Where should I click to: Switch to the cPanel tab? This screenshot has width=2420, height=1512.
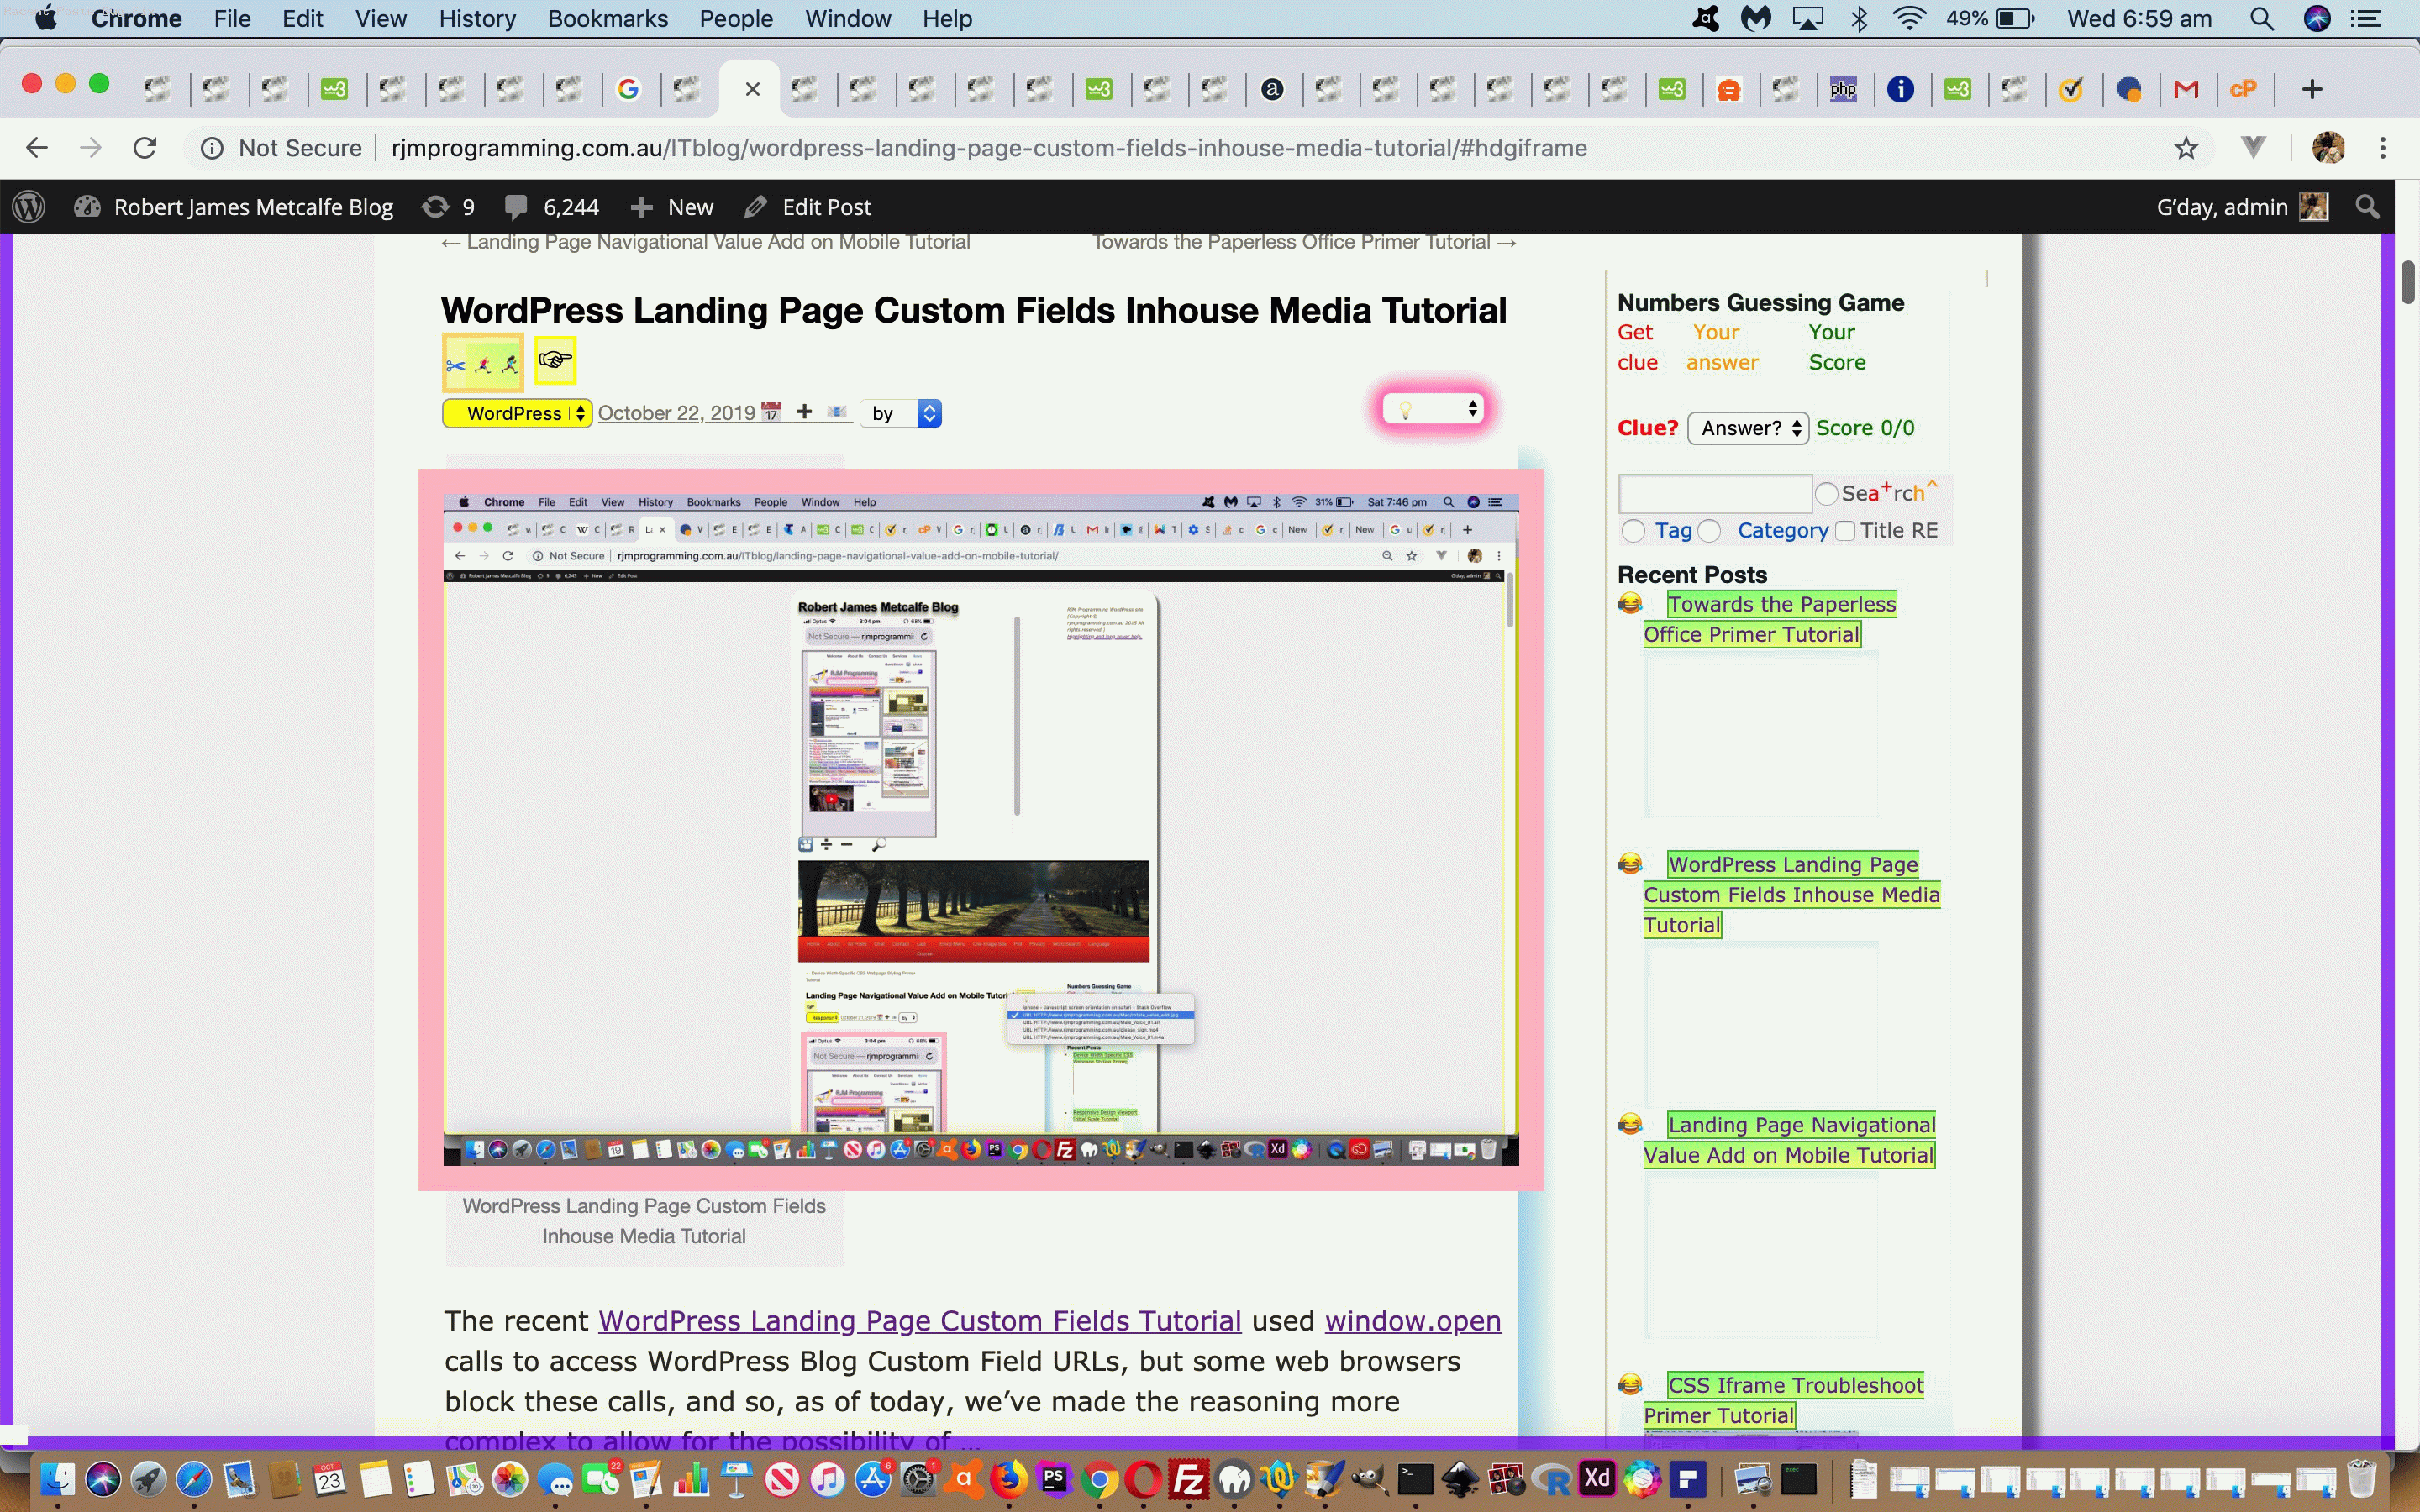2243,89
